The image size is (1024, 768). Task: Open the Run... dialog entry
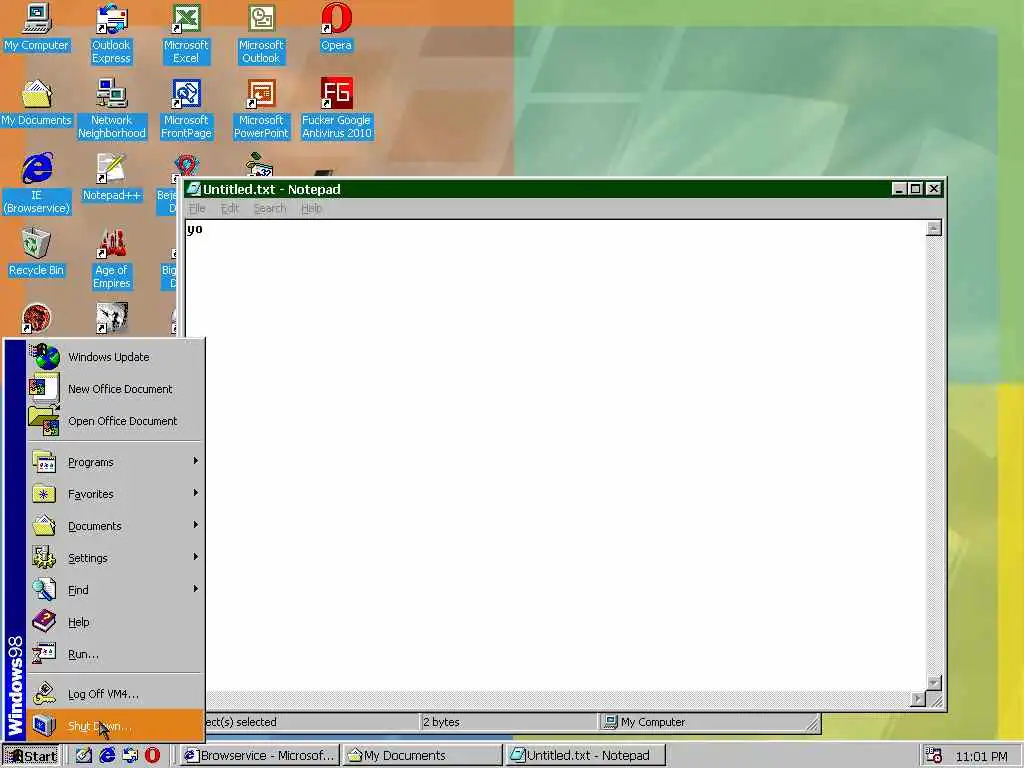(115, 654)
